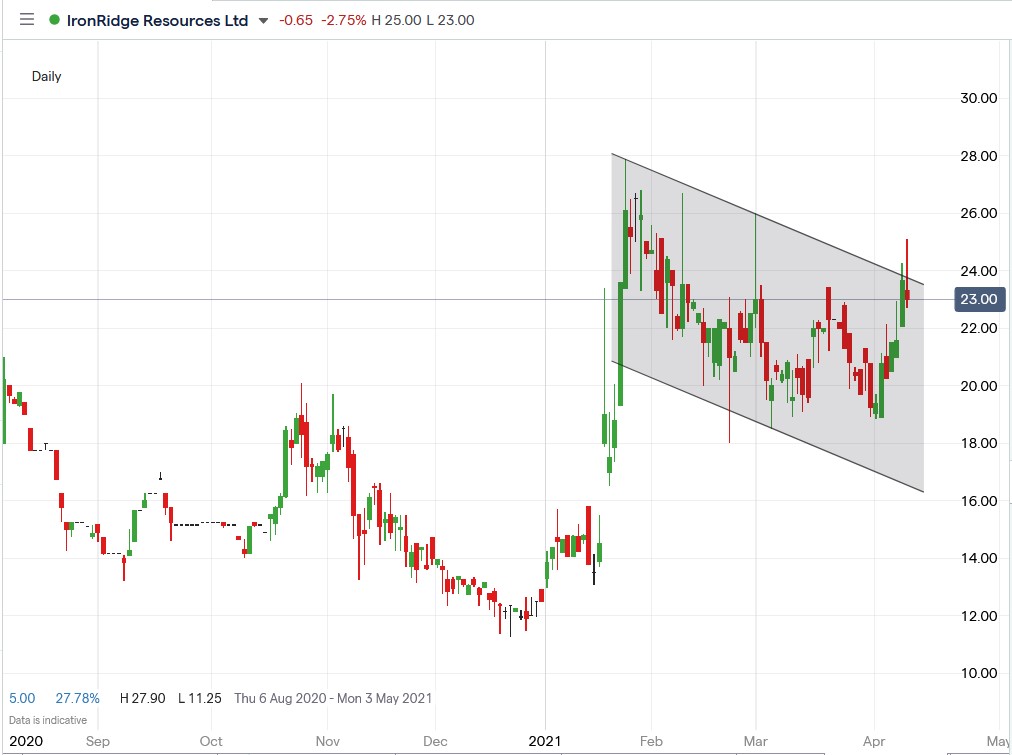This screenshot has width=1012, height=755.
Task: Click the Apr label on time axis
Action: 874,741
